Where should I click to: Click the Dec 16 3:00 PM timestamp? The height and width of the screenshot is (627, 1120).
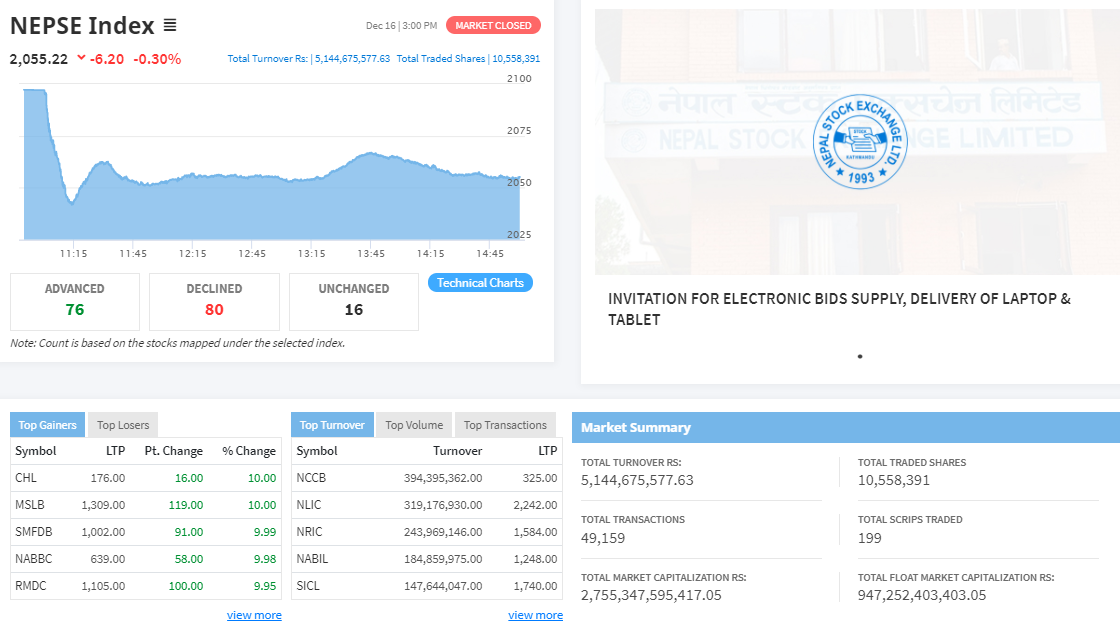401,26
